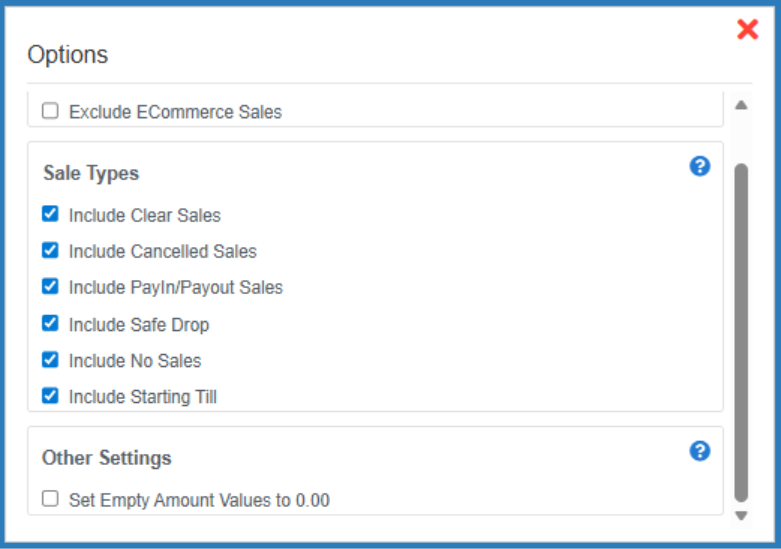Uncheck the Include No Sales checkbox
This screenshot has height=549, width=781.
tap(50, 359)
